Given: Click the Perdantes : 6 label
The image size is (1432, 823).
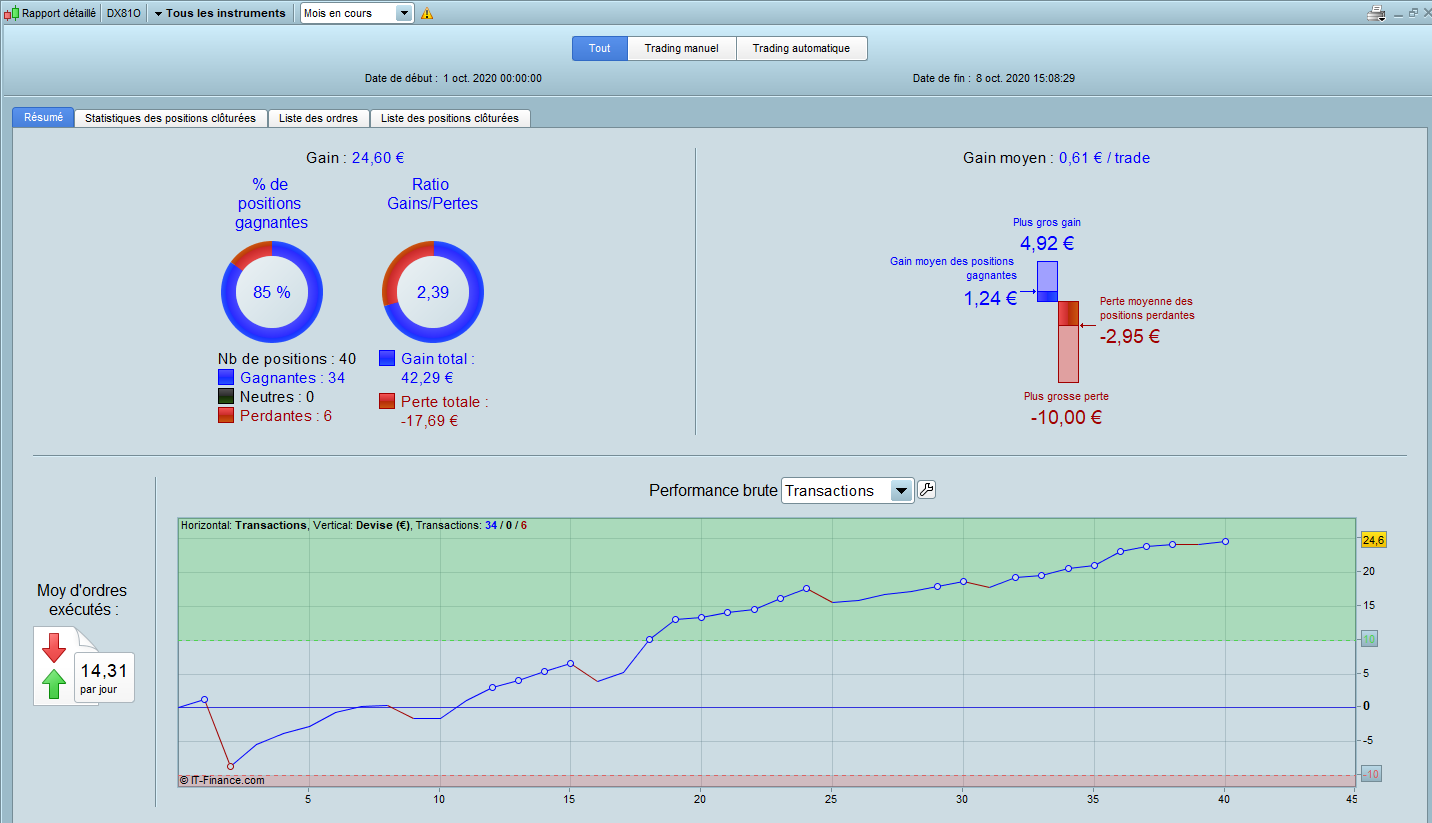Looking at the screenshot, I should (x=286, y=416).
